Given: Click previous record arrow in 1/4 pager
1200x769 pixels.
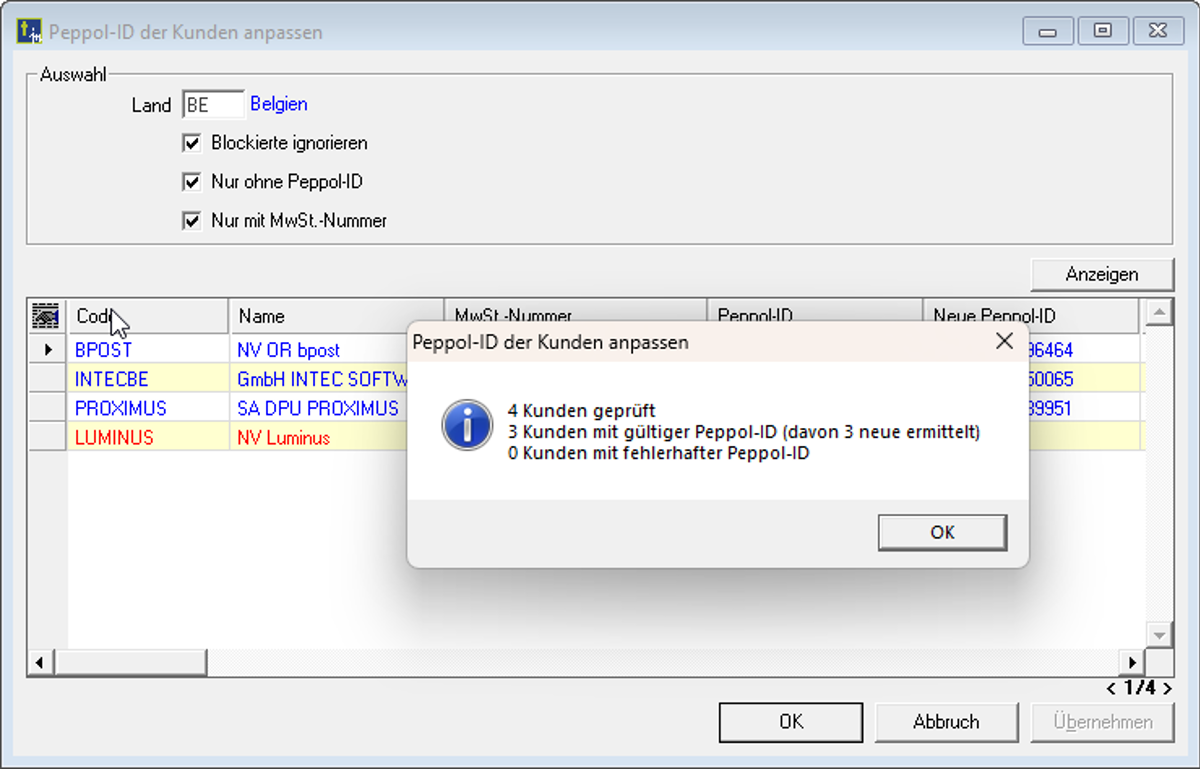Looking at the screenshot, I should [1112, 689].
